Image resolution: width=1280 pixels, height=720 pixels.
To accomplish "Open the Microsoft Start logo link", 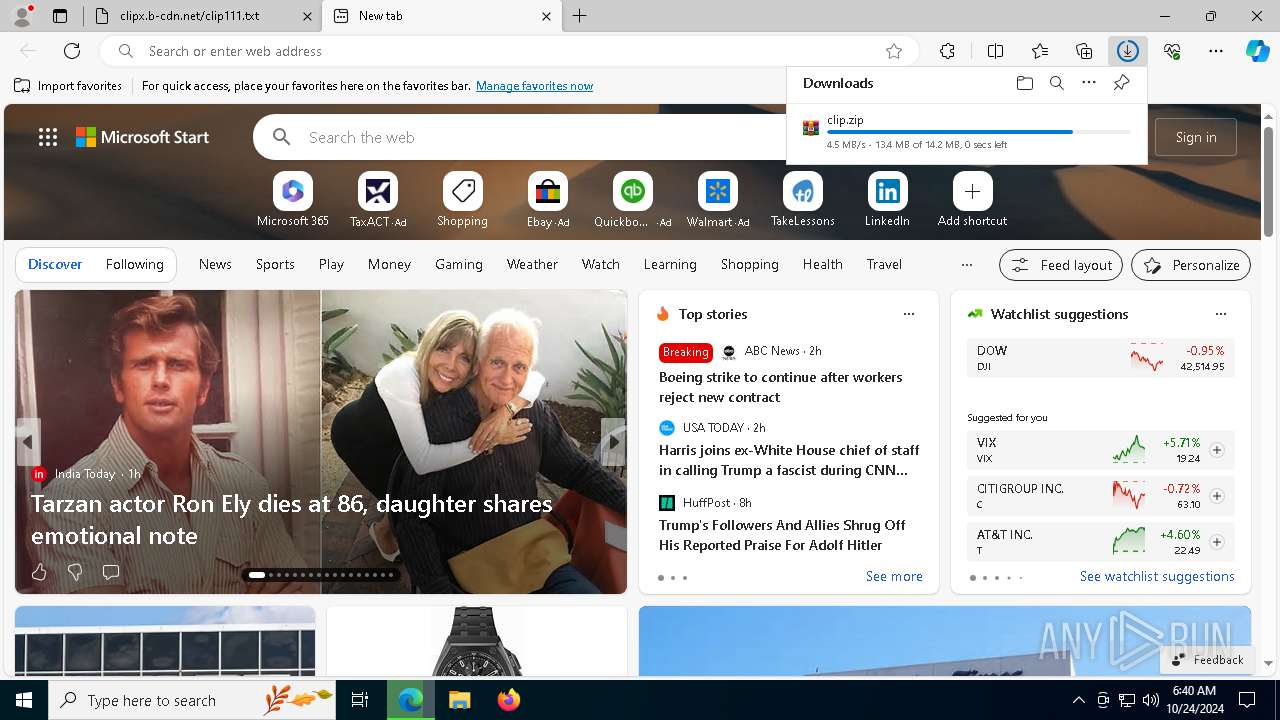I will (x=143, y=137).
